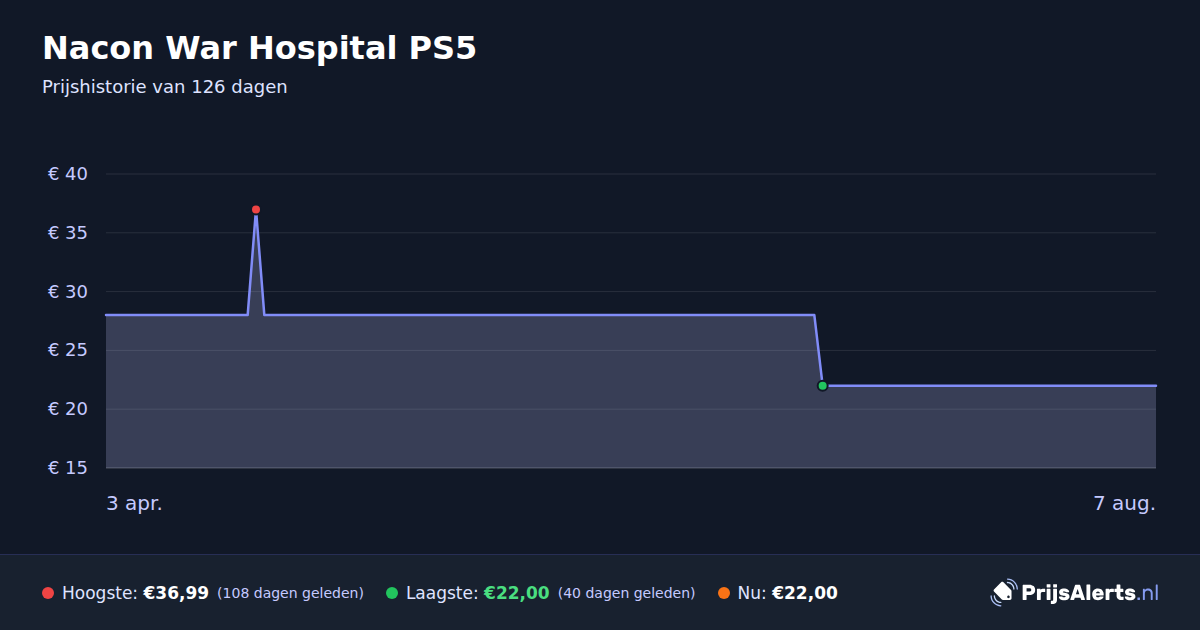This screenshot has width=1200, height=630.
Task: Click the € 35 axis label
Action: click(x=68, y=233)
